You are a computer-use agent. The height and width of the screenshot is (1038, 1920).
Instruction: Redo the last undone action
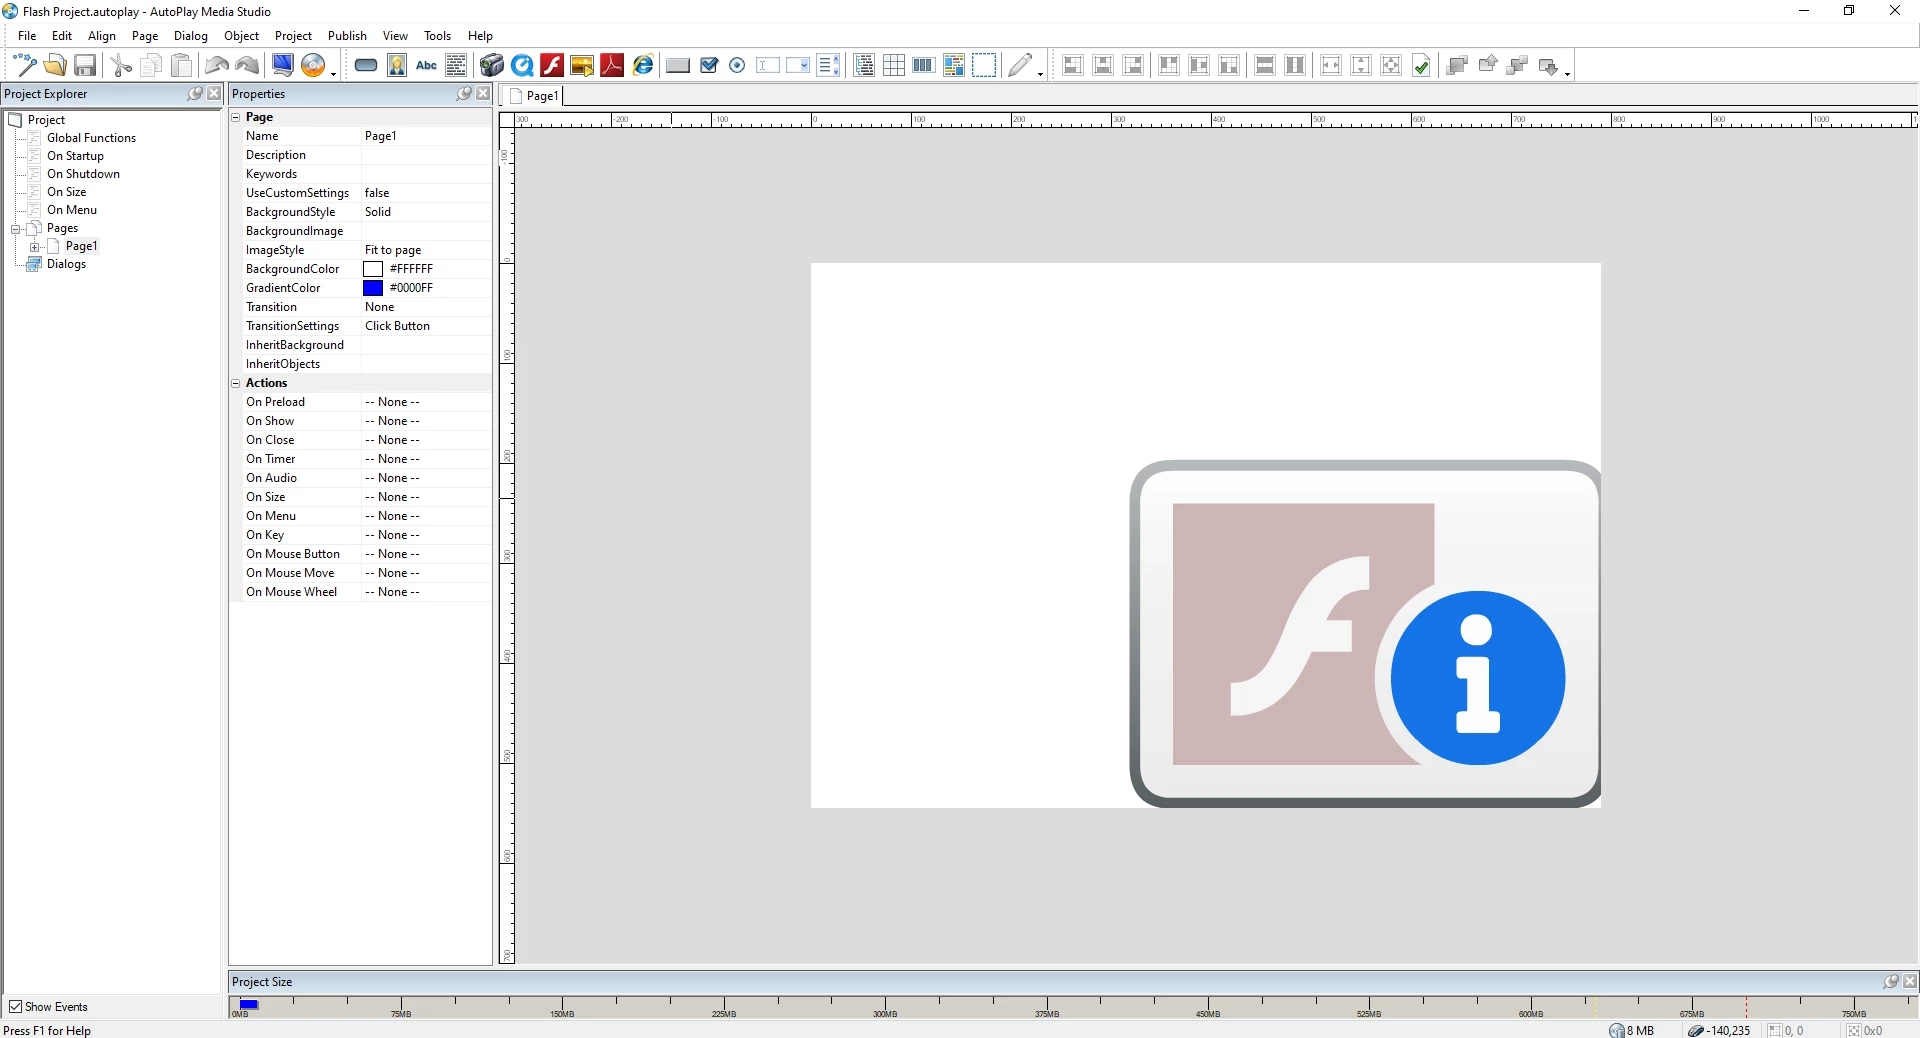click(248, 66)
